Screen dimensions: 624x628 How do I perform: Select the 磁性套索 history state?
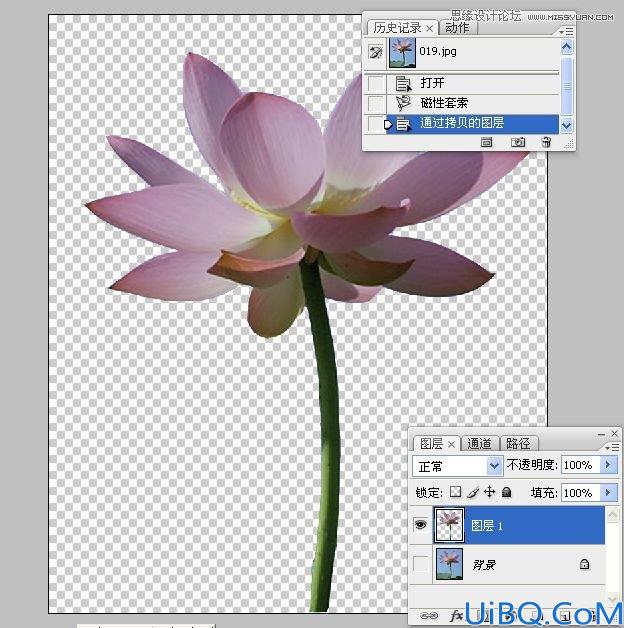coord(472,103)
